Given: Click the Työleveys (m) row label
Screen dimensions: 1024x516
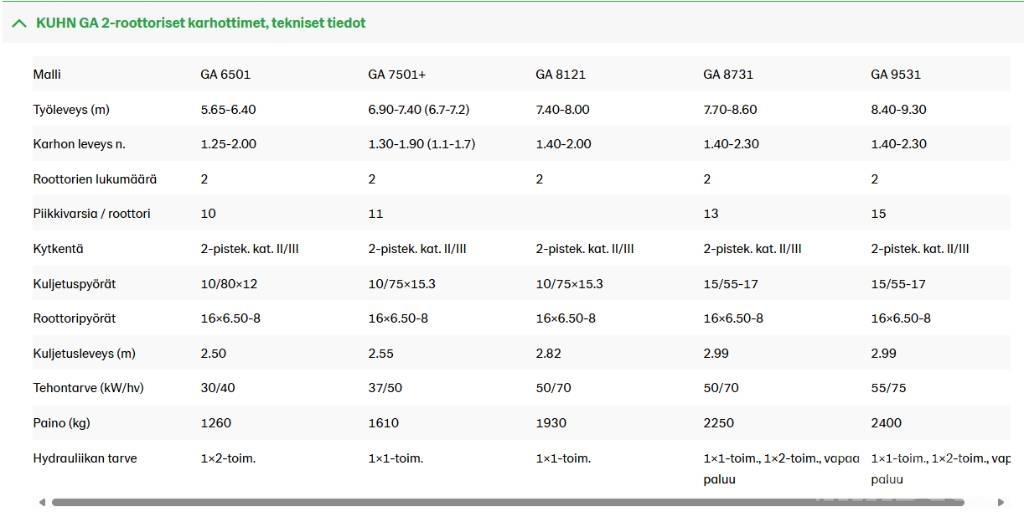Looking at the screenshot, I should tap(71, 110).
